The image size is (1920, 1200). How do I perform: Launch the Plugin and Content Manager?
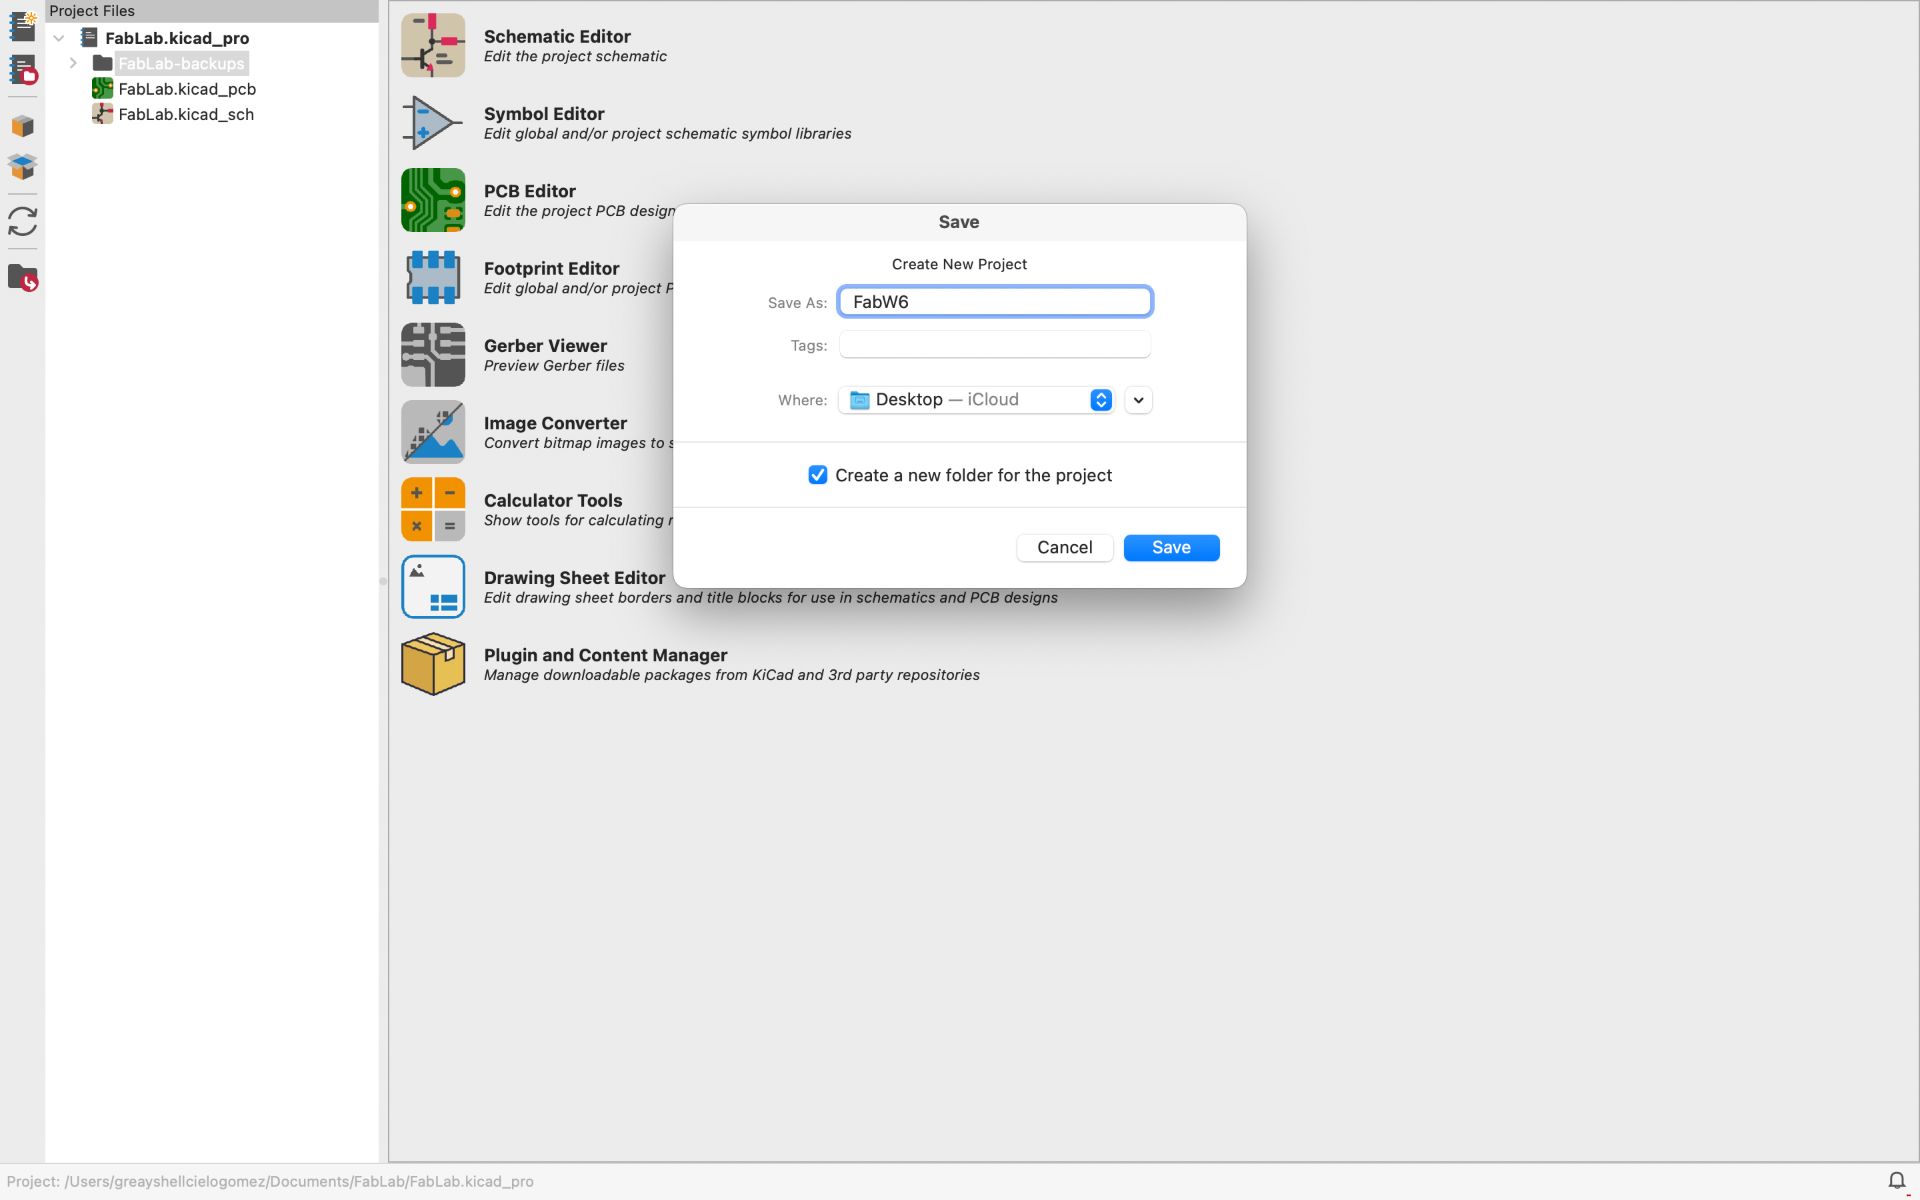(x=433, y=664)
